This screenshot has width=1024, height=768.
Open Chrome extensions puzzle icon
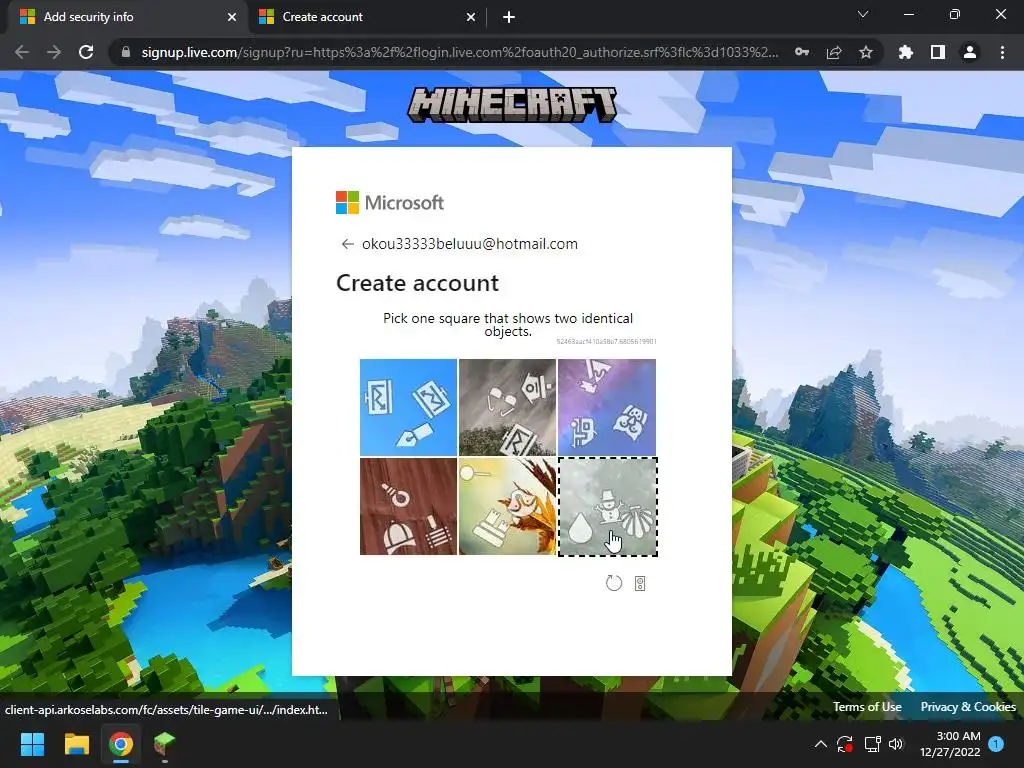point(905,52)
